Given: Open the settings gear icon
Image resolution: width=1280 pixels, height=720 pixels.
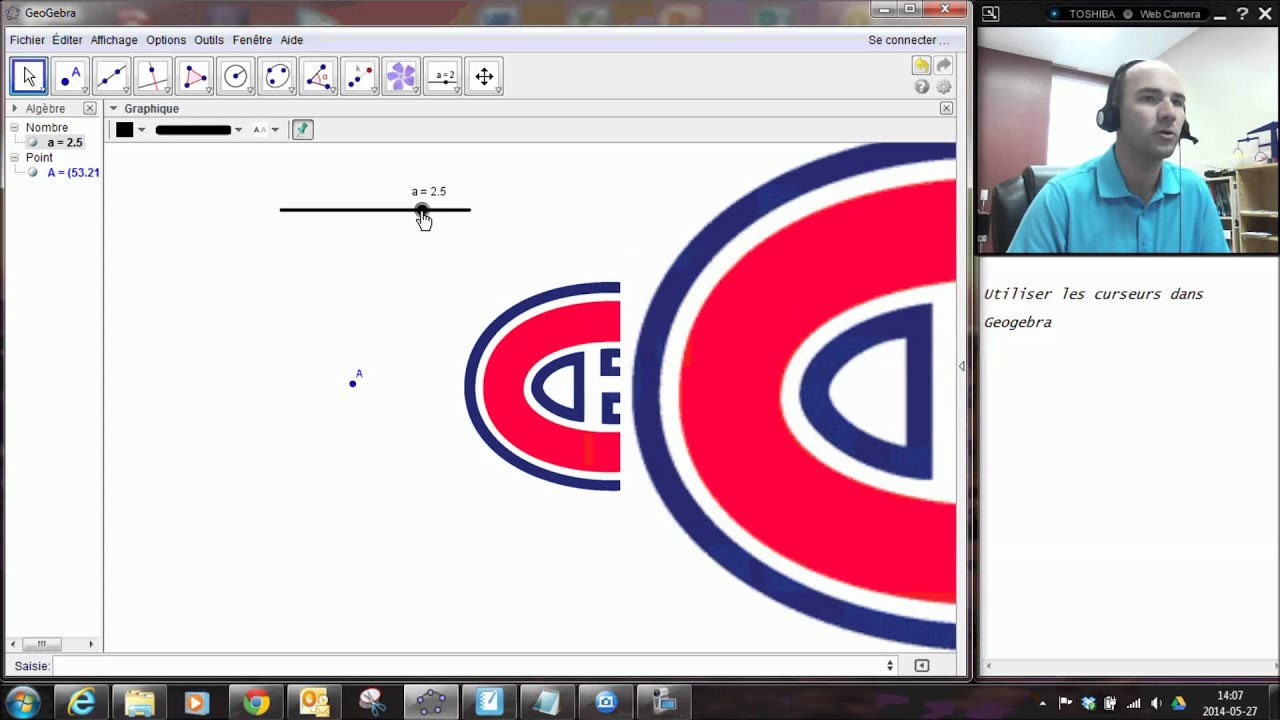Looking at the screenshot, I should click(943, 87).
